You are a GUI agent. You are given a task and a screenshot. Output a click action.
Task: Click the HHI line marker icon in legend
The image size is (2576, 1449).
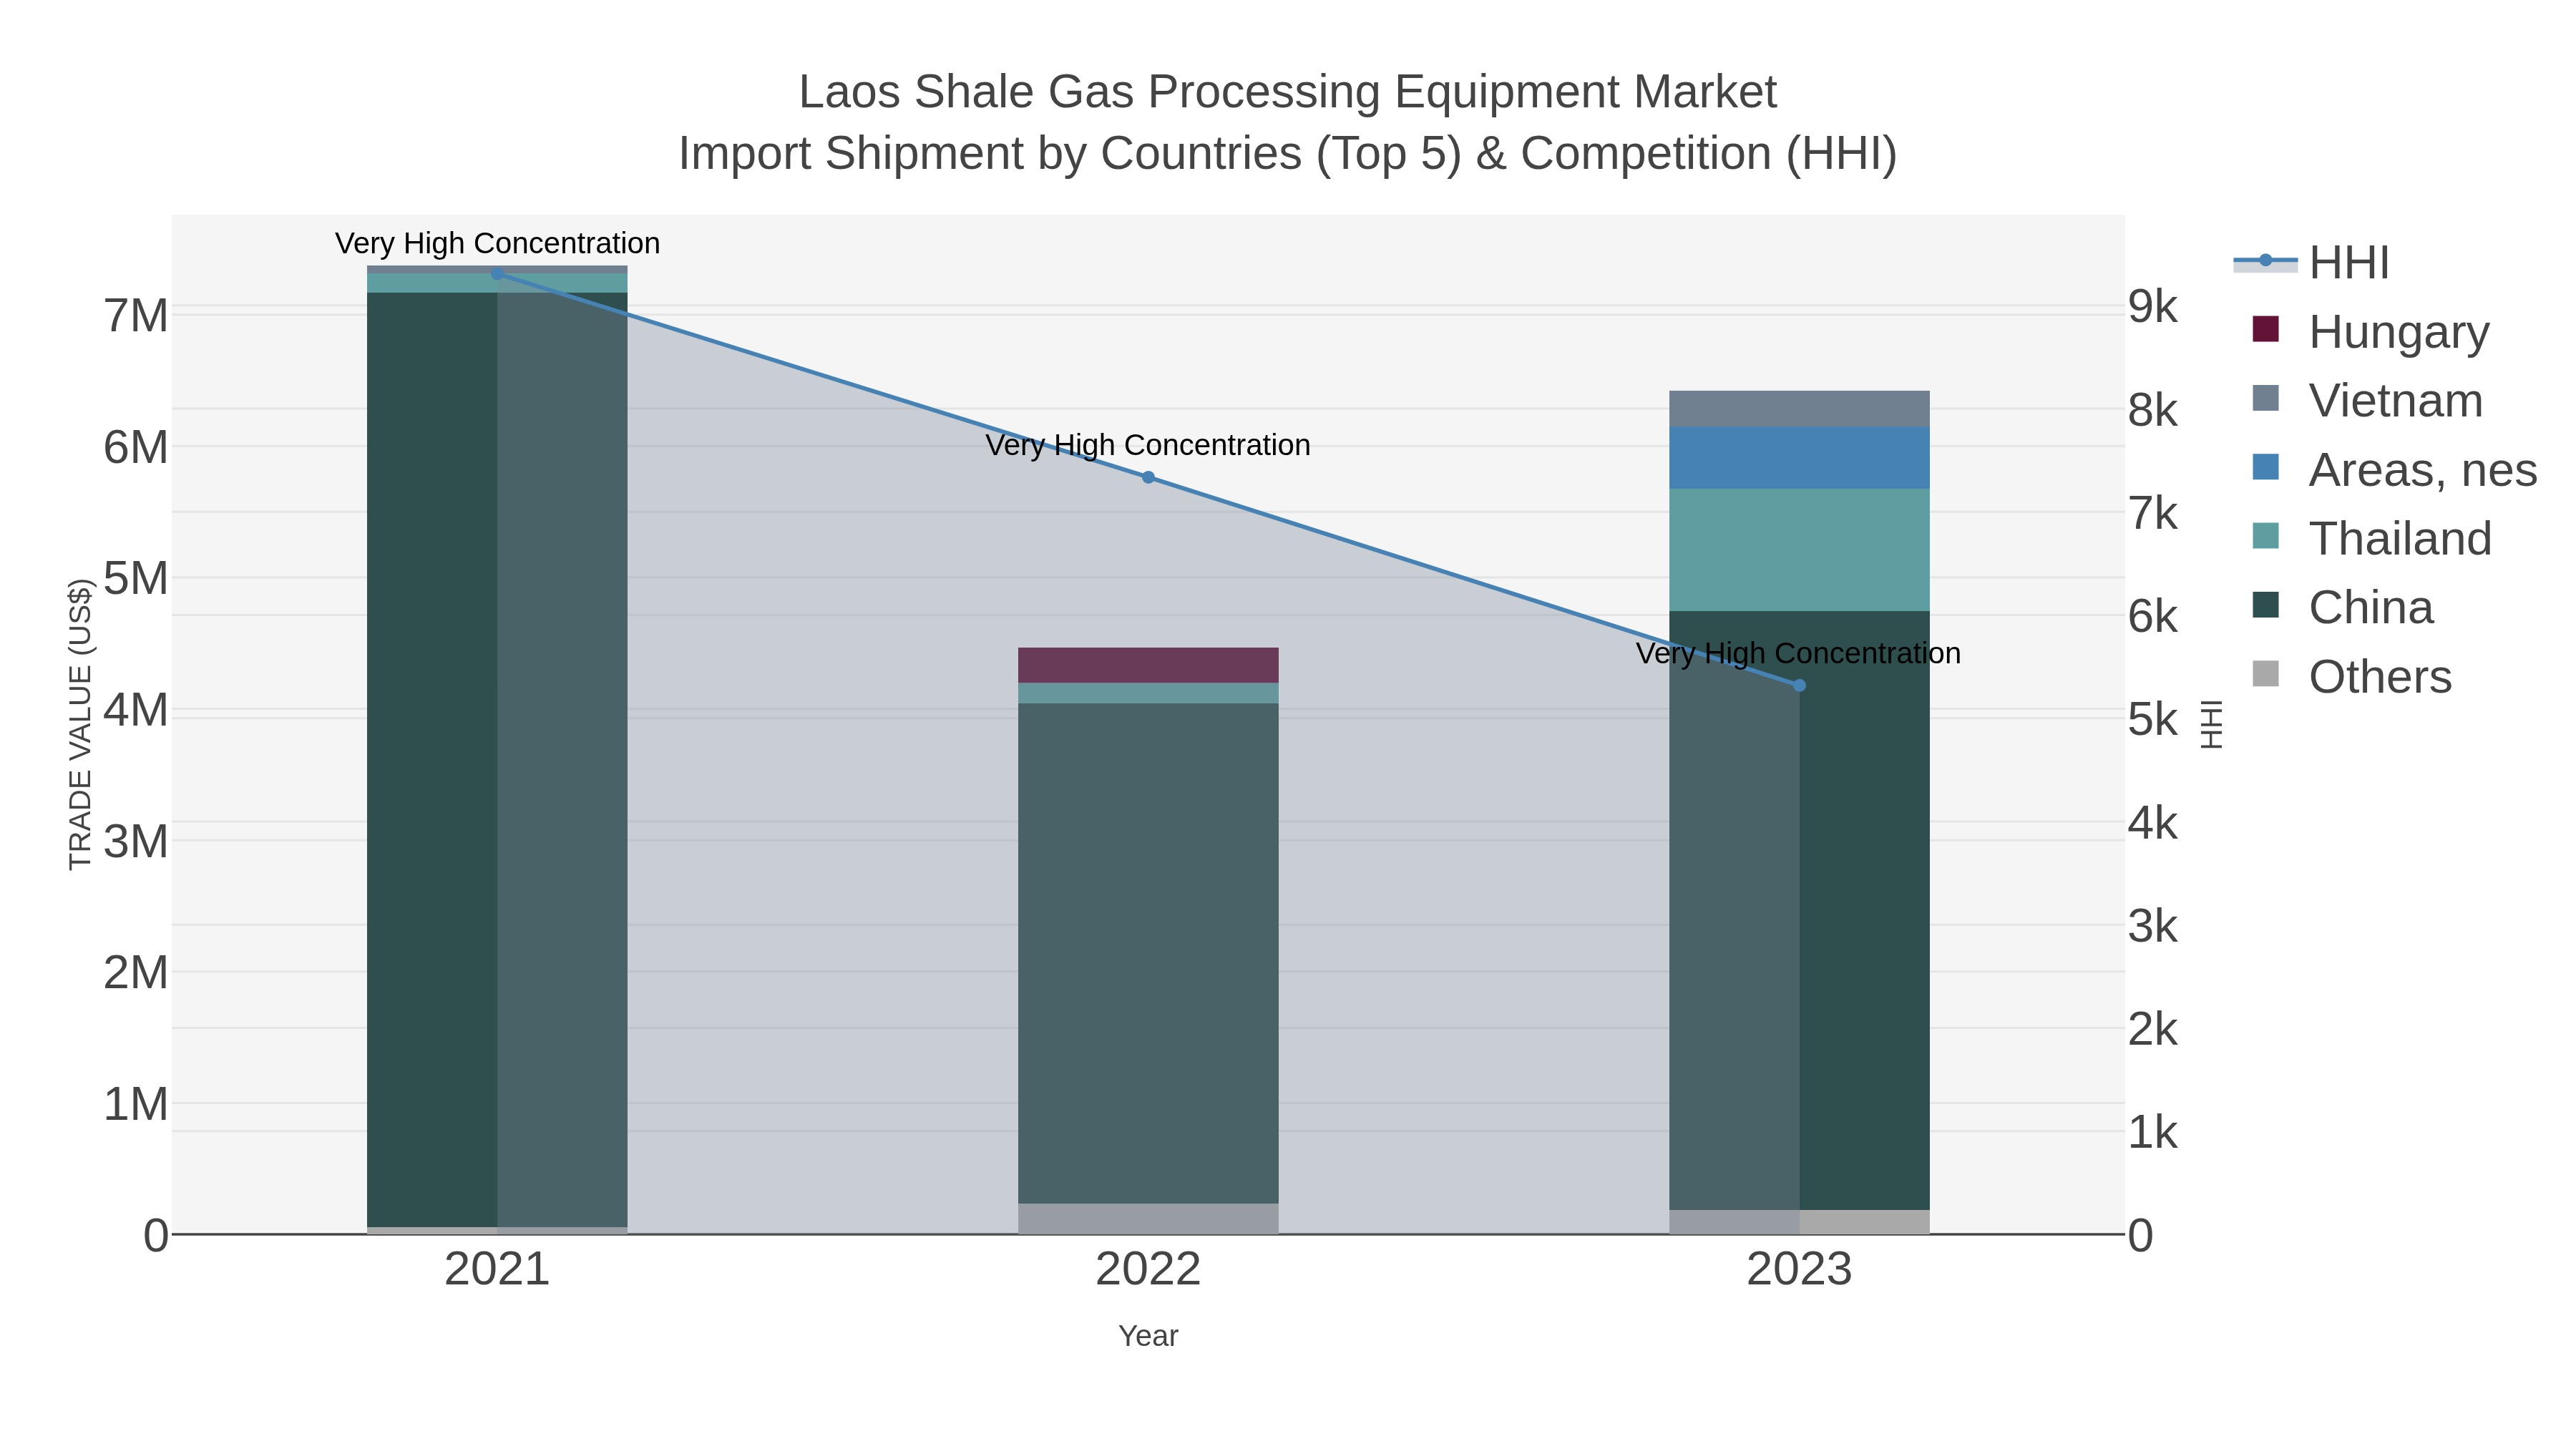pyautogui.click(x=2265, y=261)
